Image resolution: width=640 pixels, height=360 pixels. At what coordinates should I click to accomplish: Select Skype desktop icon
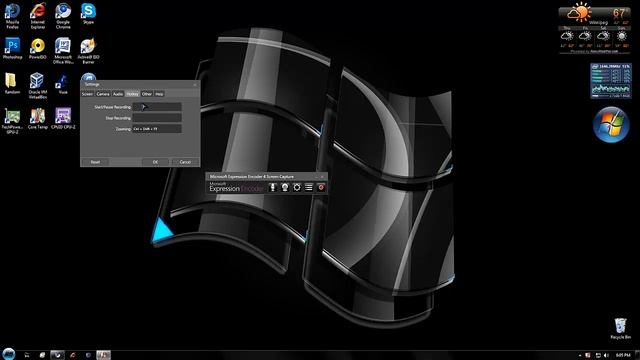point(88,13)
